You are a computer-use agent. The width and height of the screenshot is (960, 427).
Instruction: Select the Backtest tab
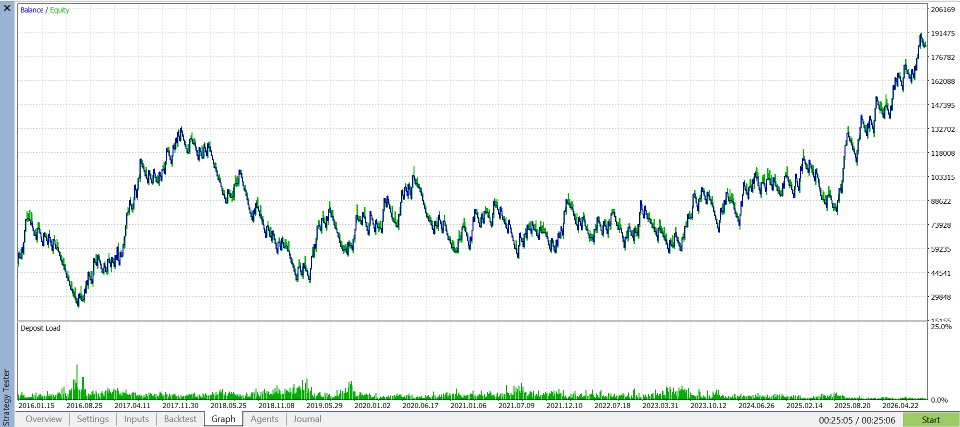(180, 419)
